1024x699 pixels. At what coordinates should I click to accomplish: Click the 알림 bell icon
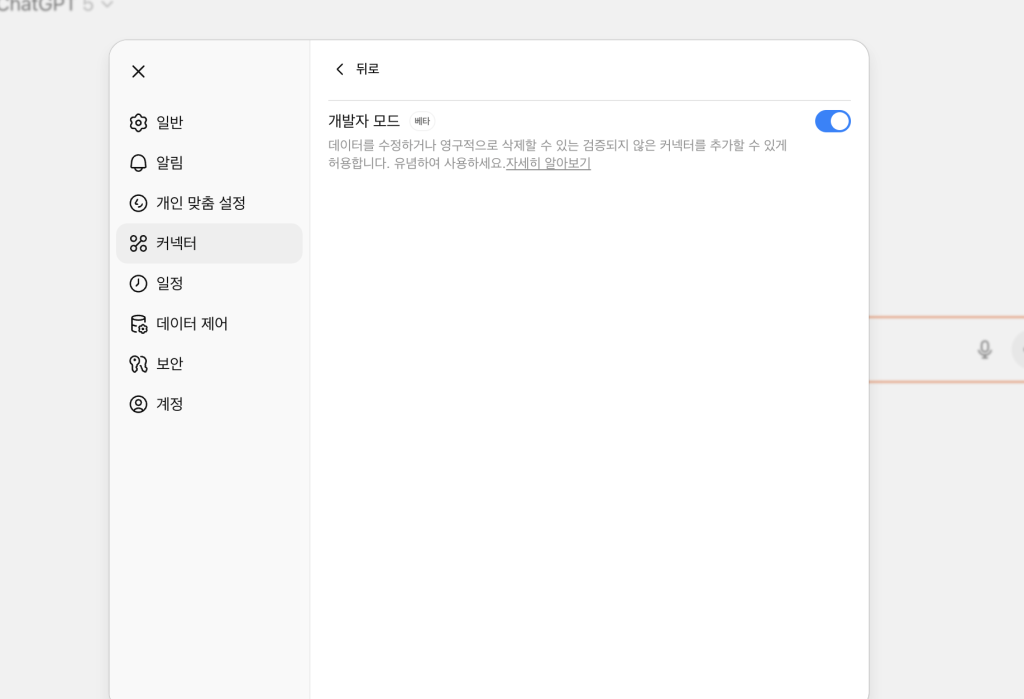pyautogui.click(x=138, y=163)
